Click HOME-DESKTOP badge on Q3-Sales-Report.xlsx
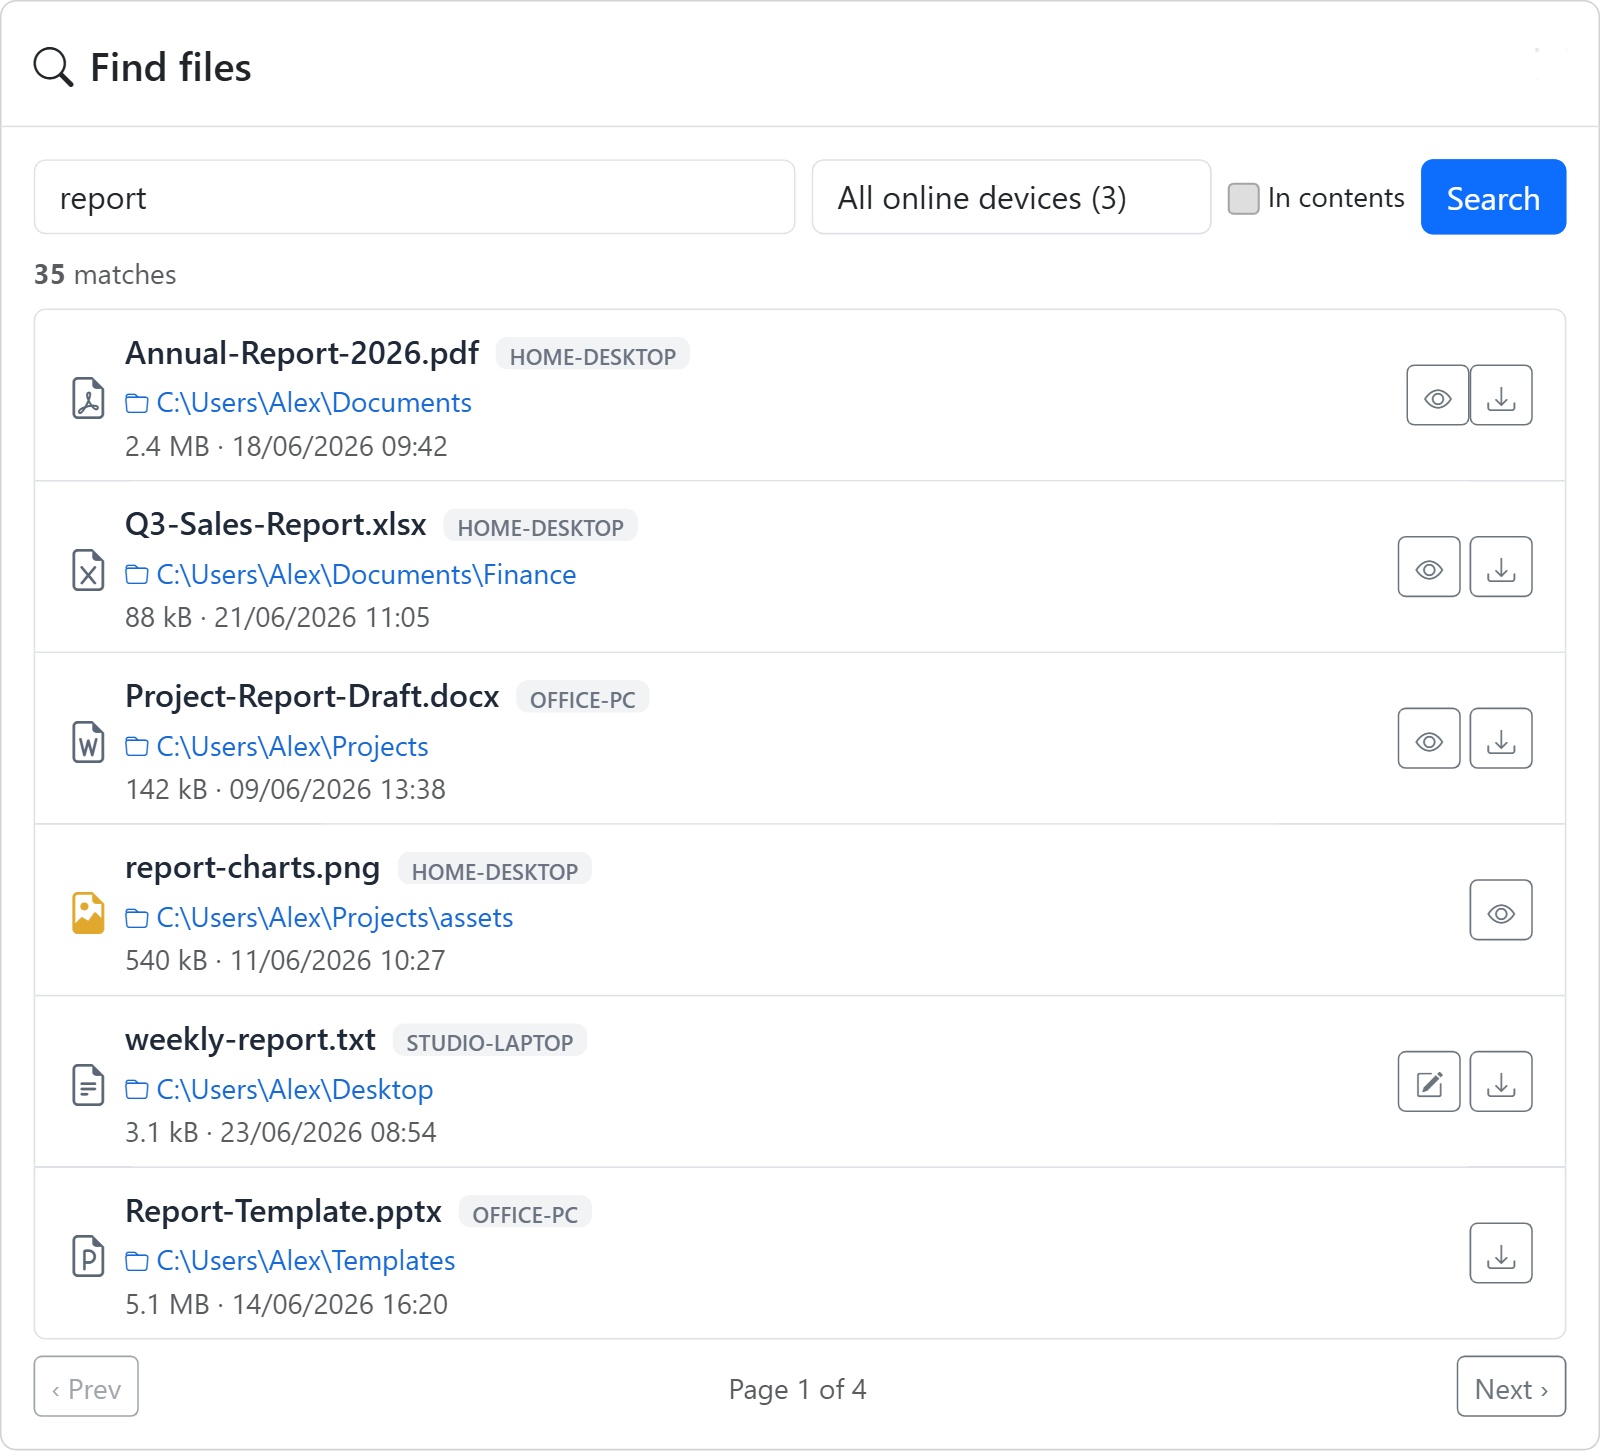The width and height of the screenshot is (1600, 1452). pyautogui.click(x=541, y=526)
